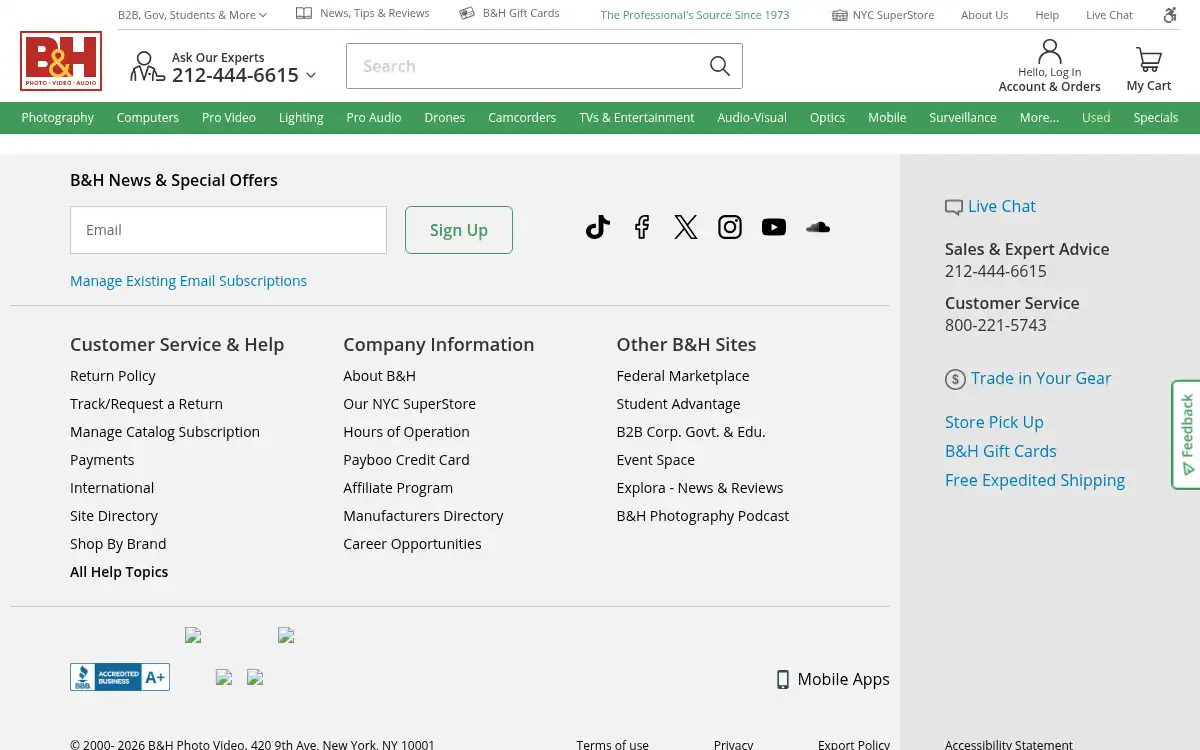Image resolution: width=1200 pixels, height=750 pixels.
Task: Open the Pro Audio category
Action: click(374, 117)
